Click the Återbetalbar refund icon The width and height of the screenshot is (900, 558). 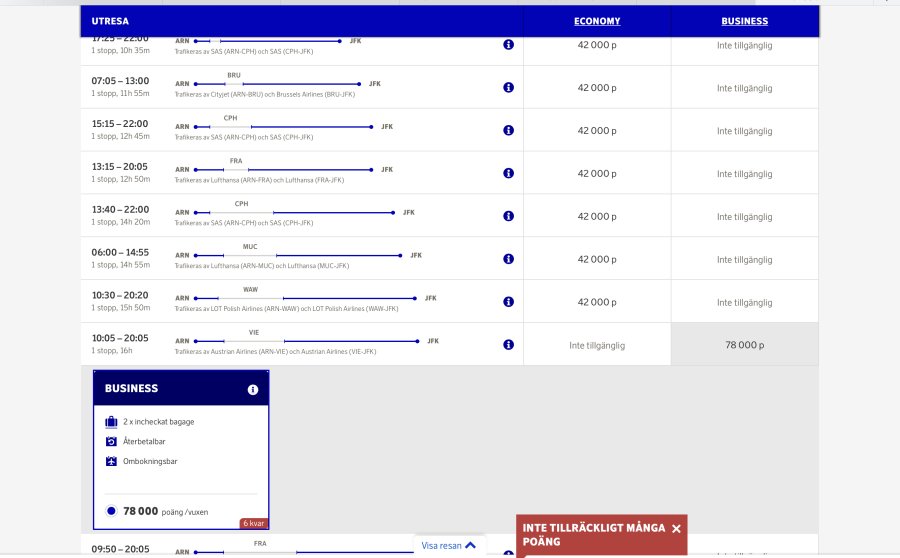(112, 442)
